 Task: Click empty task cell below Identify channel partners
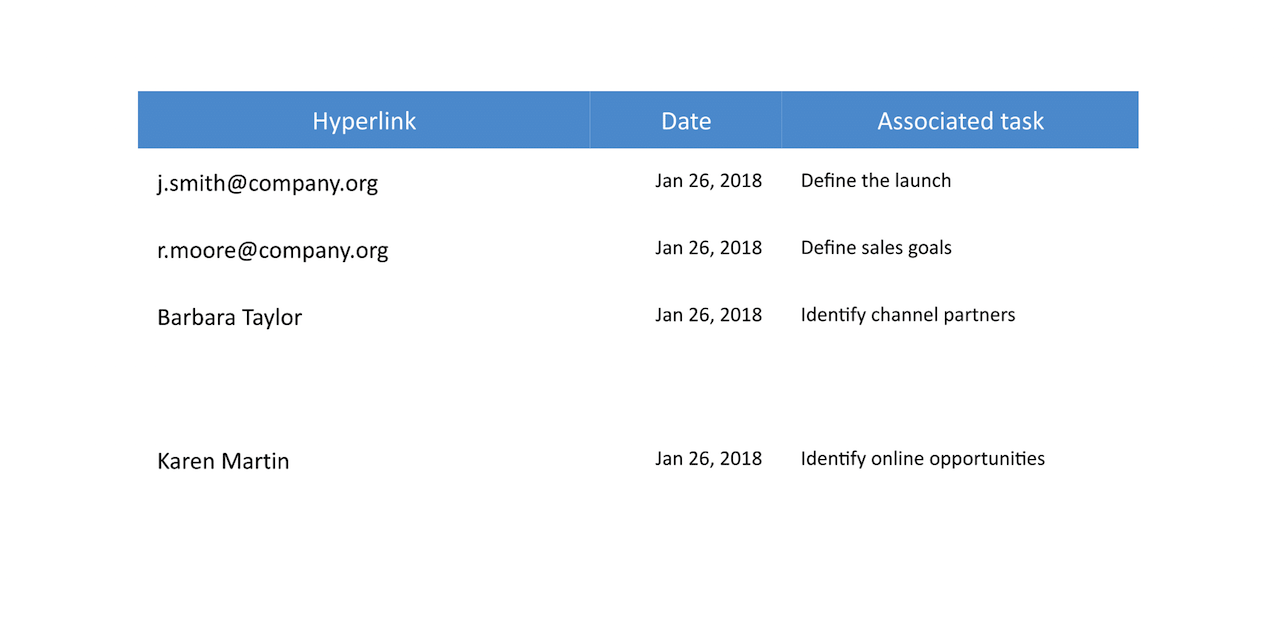[x=960, y=388]
